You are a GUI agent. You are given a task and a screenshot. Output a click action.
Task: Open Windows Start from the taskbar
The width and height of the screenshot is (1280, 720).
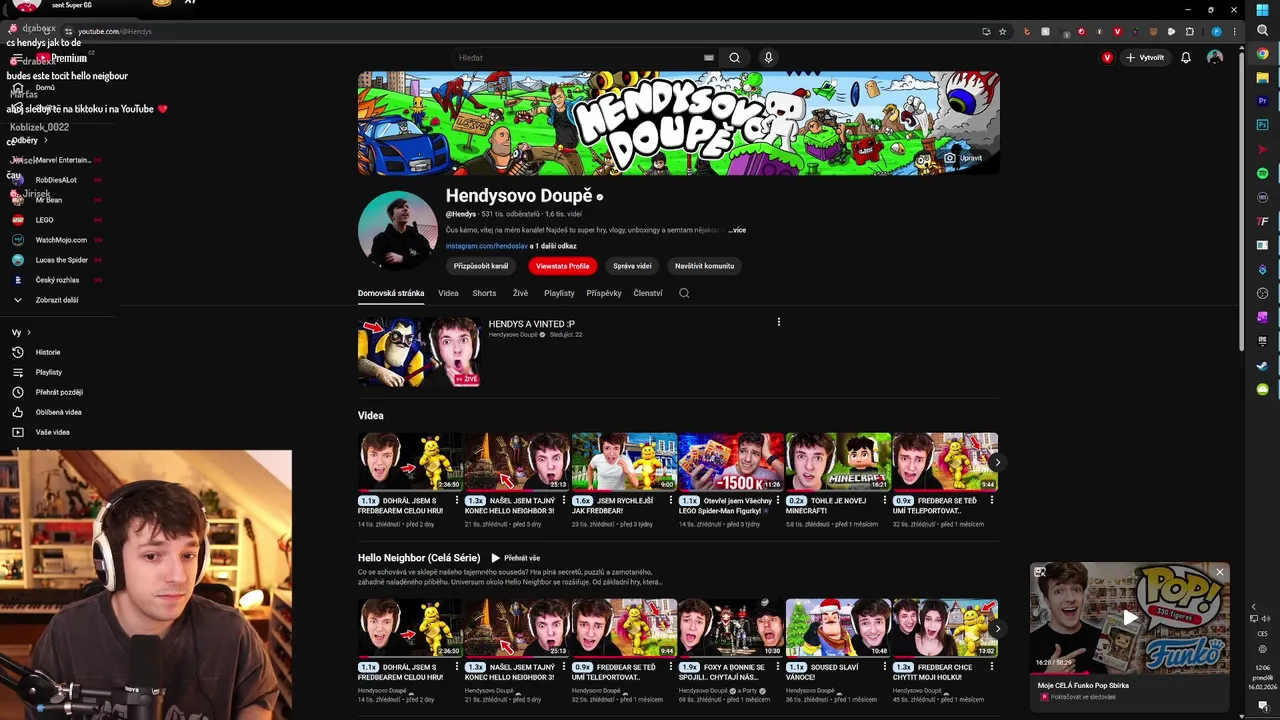1262,9
